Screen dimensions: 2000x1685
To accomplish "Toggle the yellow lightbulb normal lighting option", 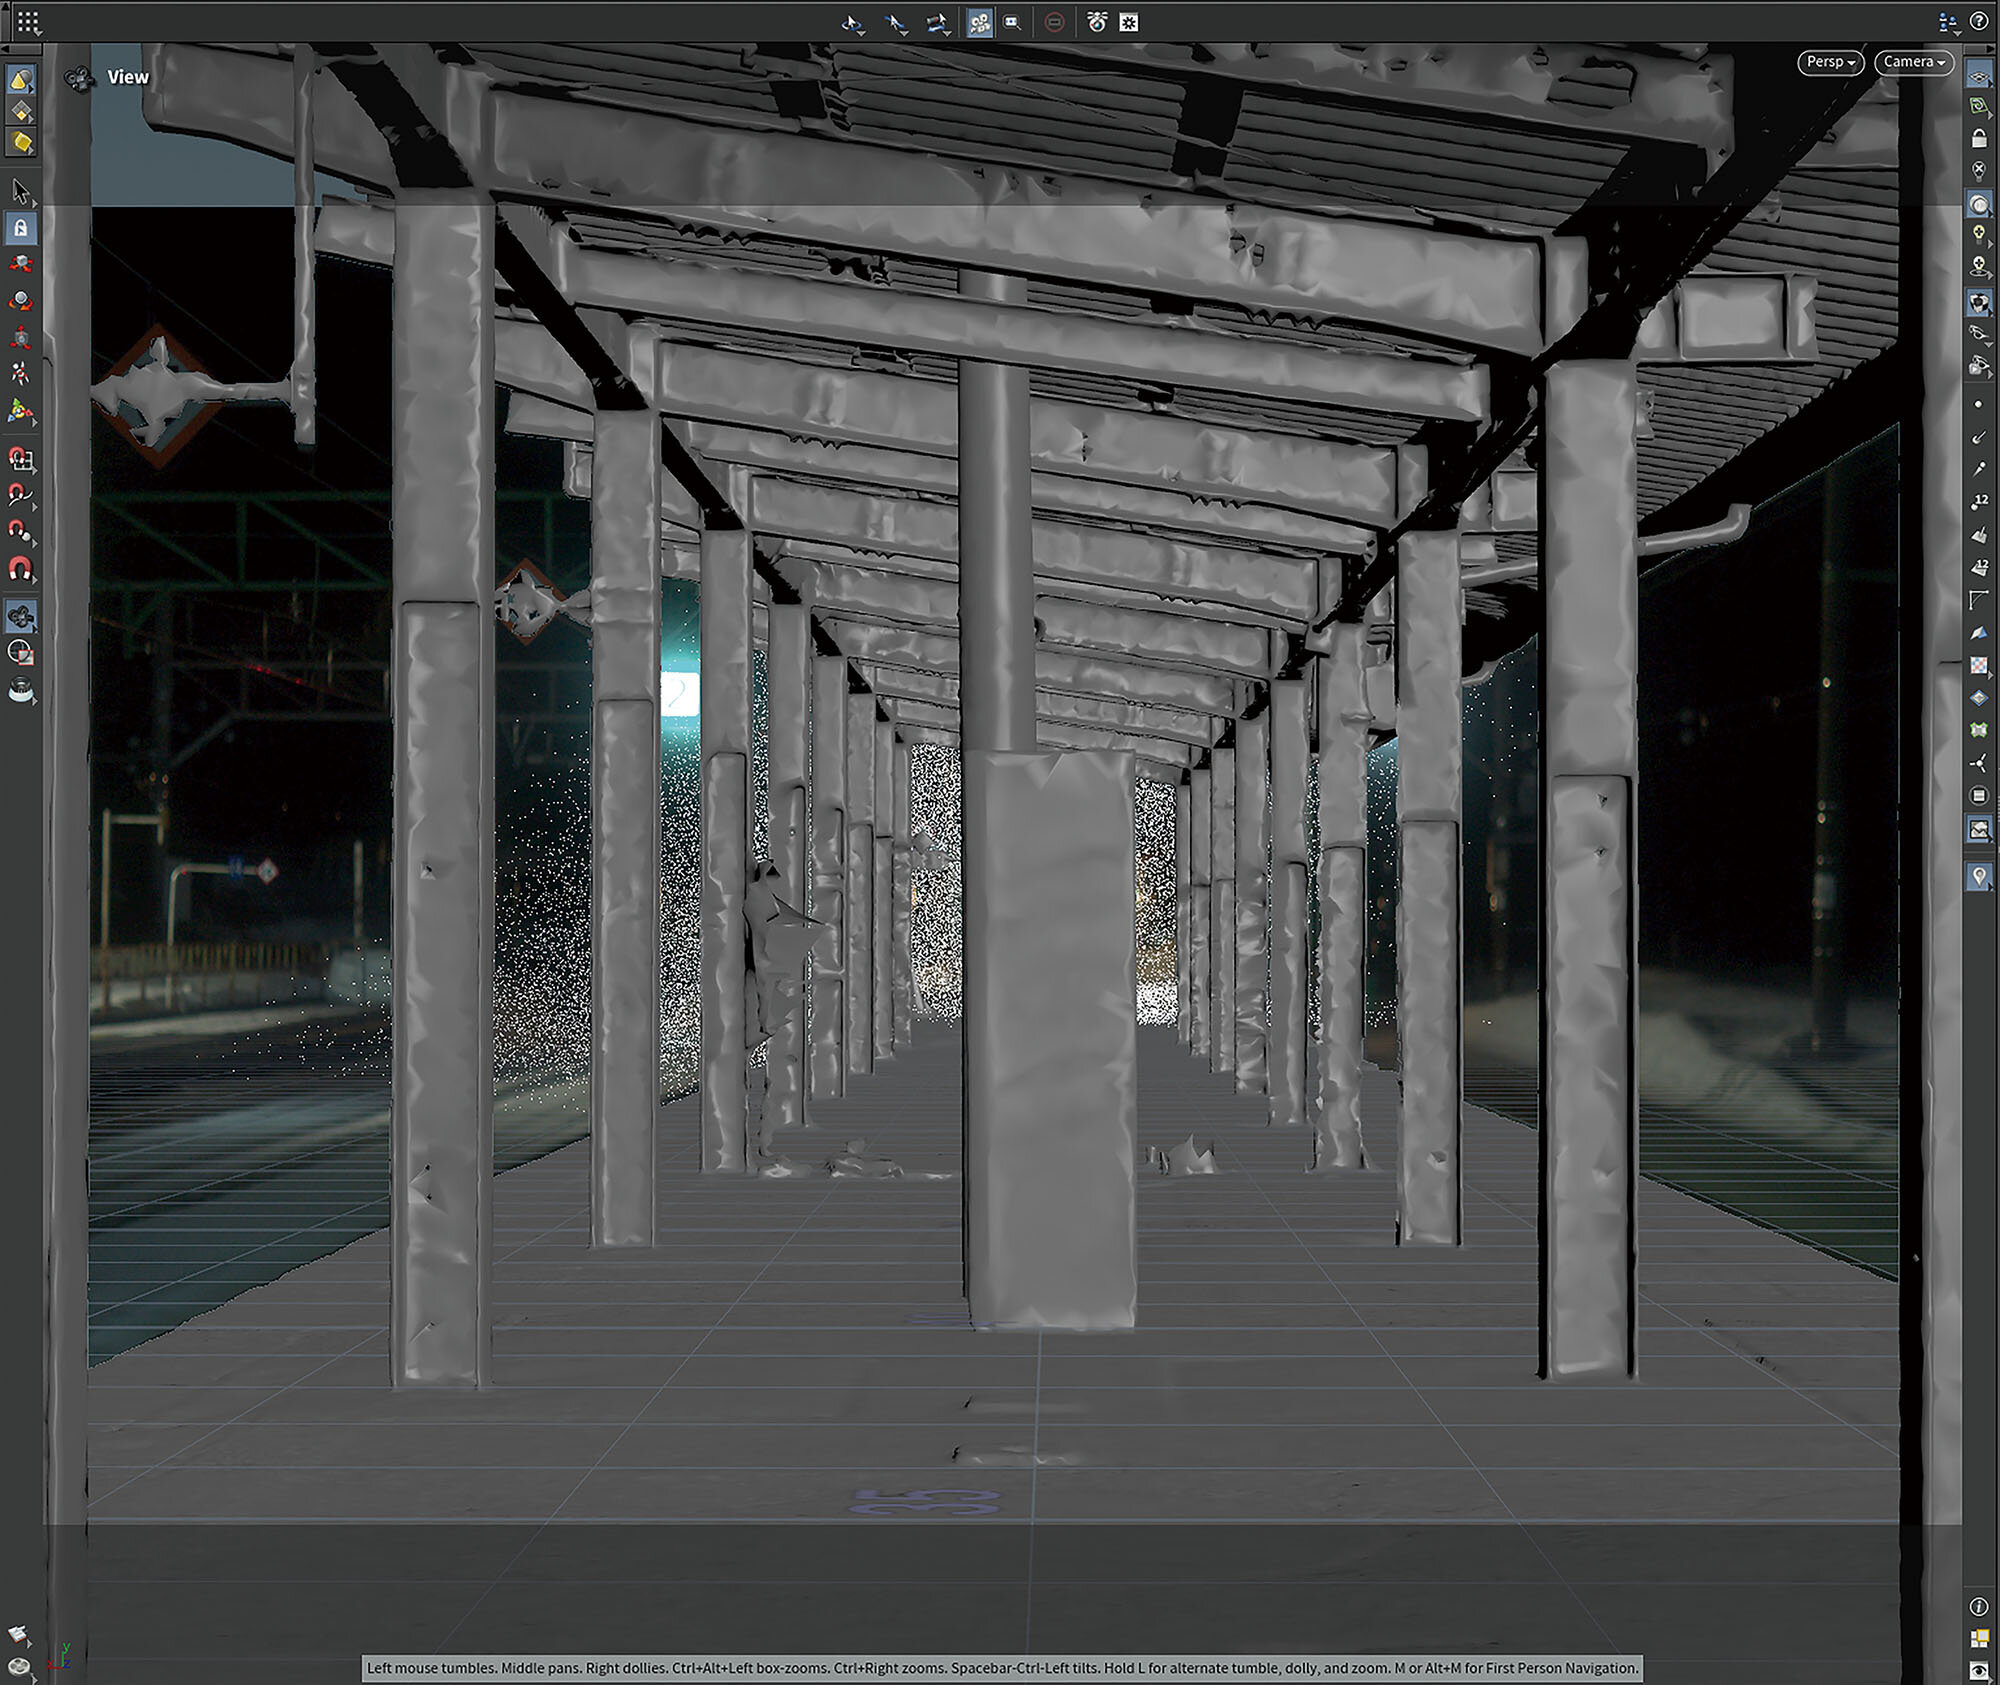I will point(1978,234).
